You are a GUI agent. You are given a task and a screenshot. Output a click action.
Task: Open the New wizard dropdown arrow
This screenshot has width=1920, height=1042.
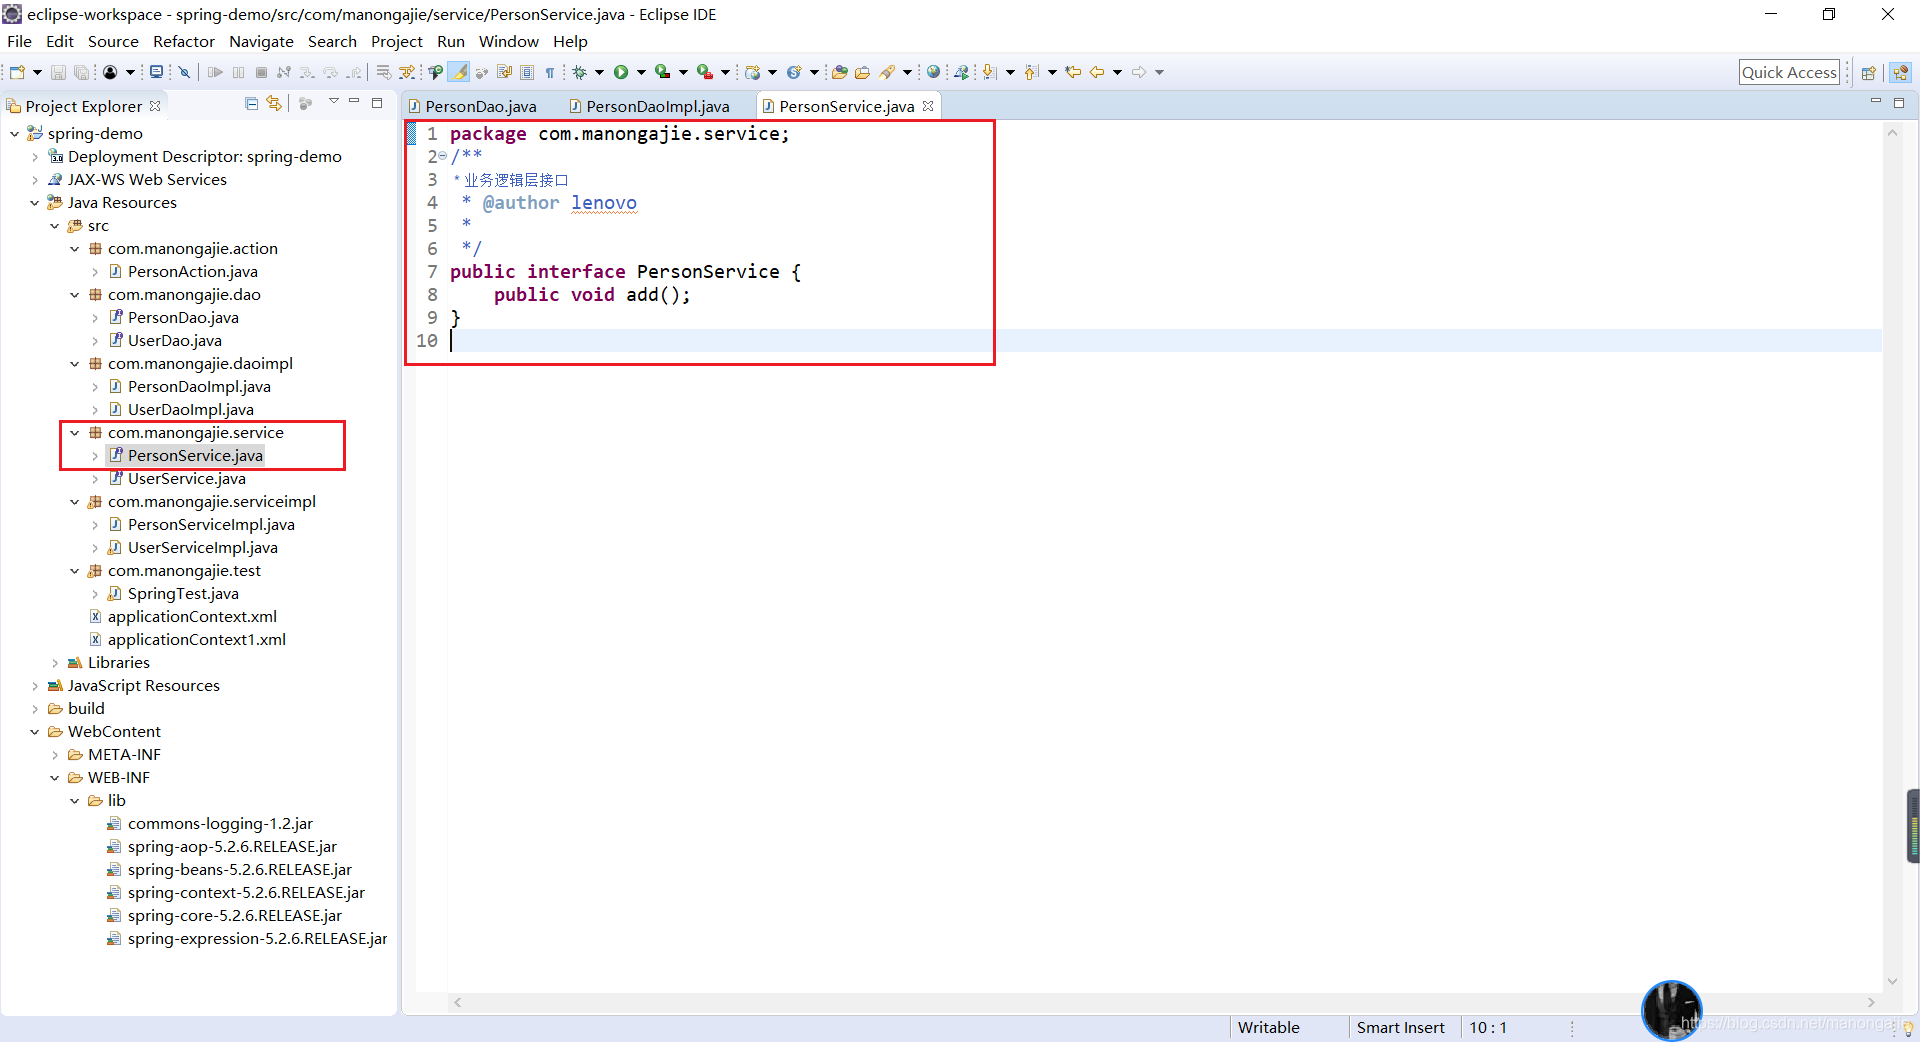point(37,72)
